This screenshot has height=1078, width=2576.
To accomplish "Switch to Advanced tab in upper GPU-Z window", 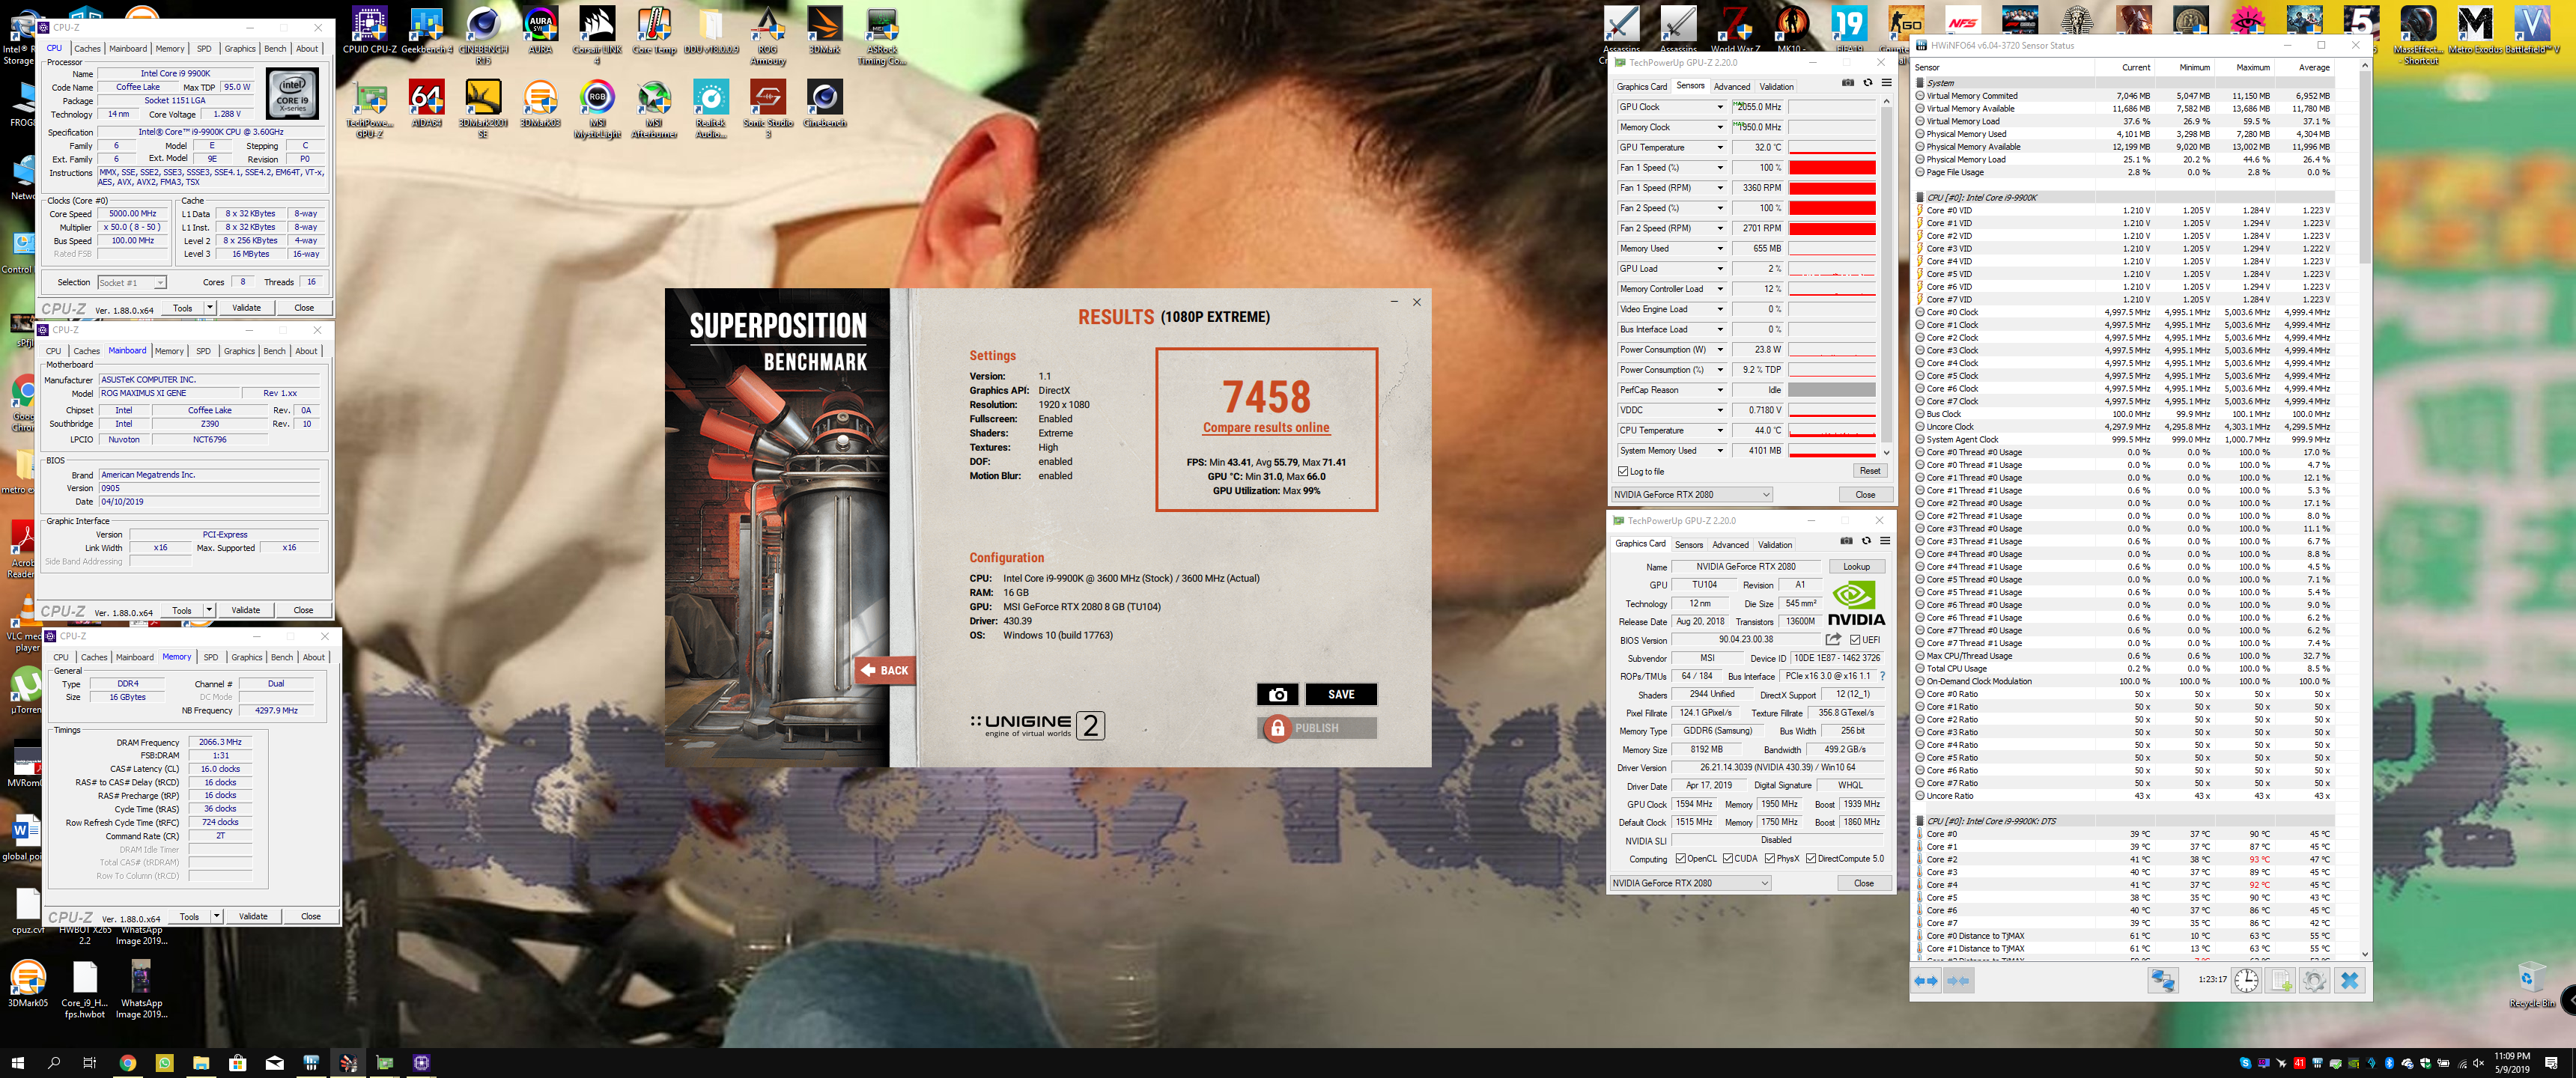I will click(1732, 87).
